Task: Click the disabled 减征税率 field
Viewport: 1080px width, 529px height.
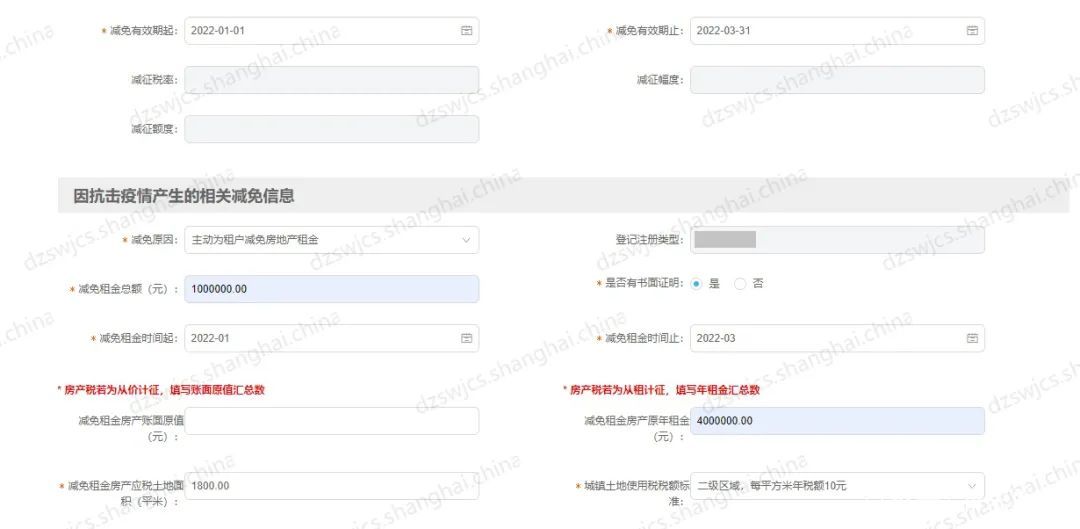Action: (x=331, y=80)
